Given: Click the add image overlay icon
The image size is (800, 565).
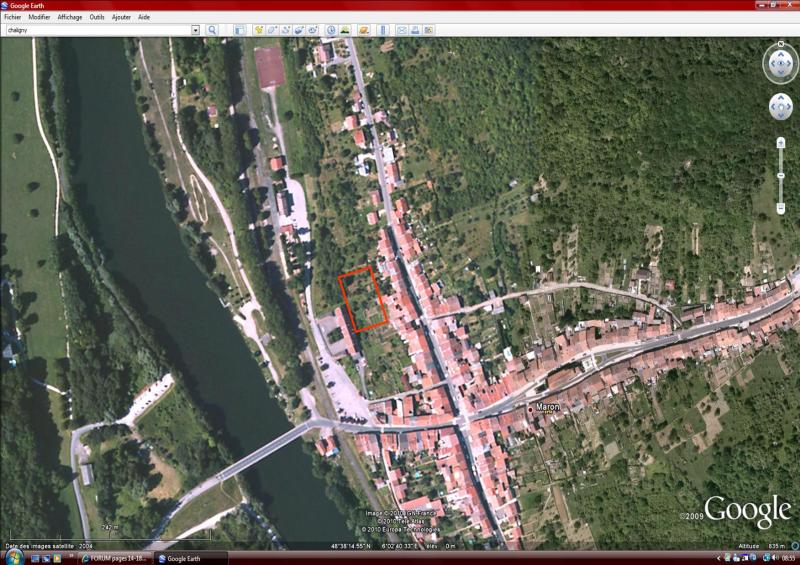Looking at the screenshot, I should (x=299, y=30).
